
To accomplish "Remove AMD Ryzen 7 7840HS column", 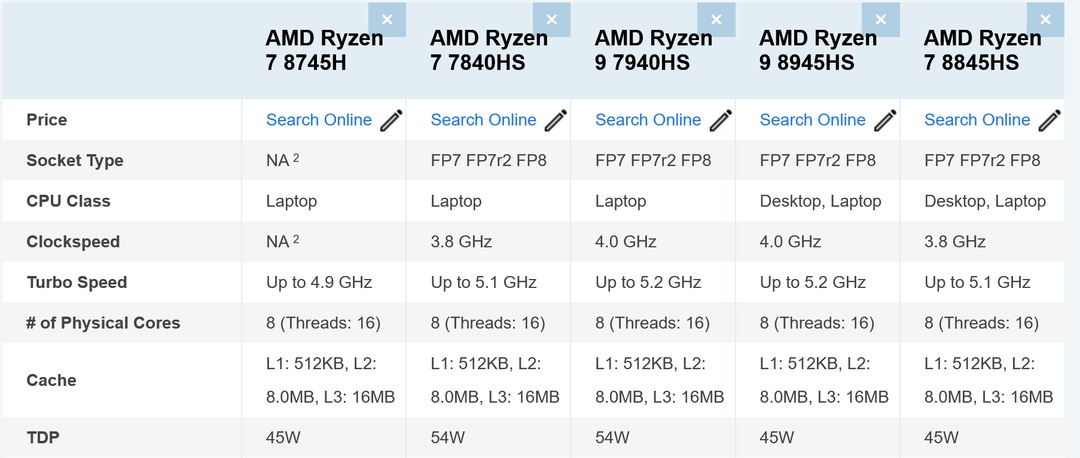I will (552, 20).
